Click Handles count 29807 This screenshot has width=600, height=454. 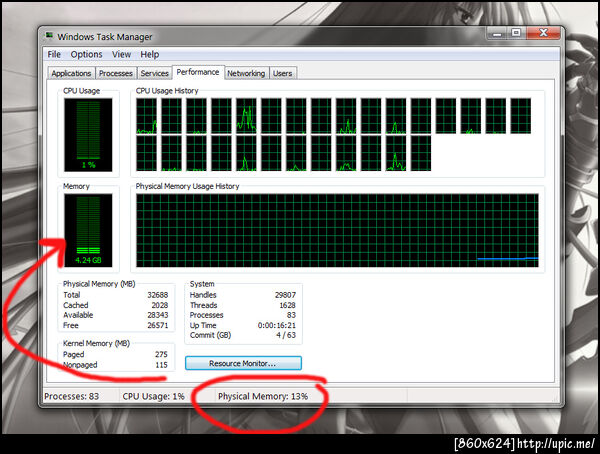point(285,295)
